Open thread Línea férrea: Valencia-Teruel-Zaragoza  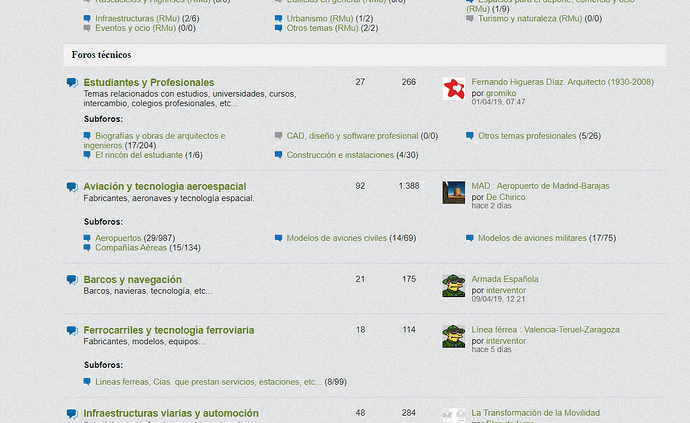click(x=545, y=329)
